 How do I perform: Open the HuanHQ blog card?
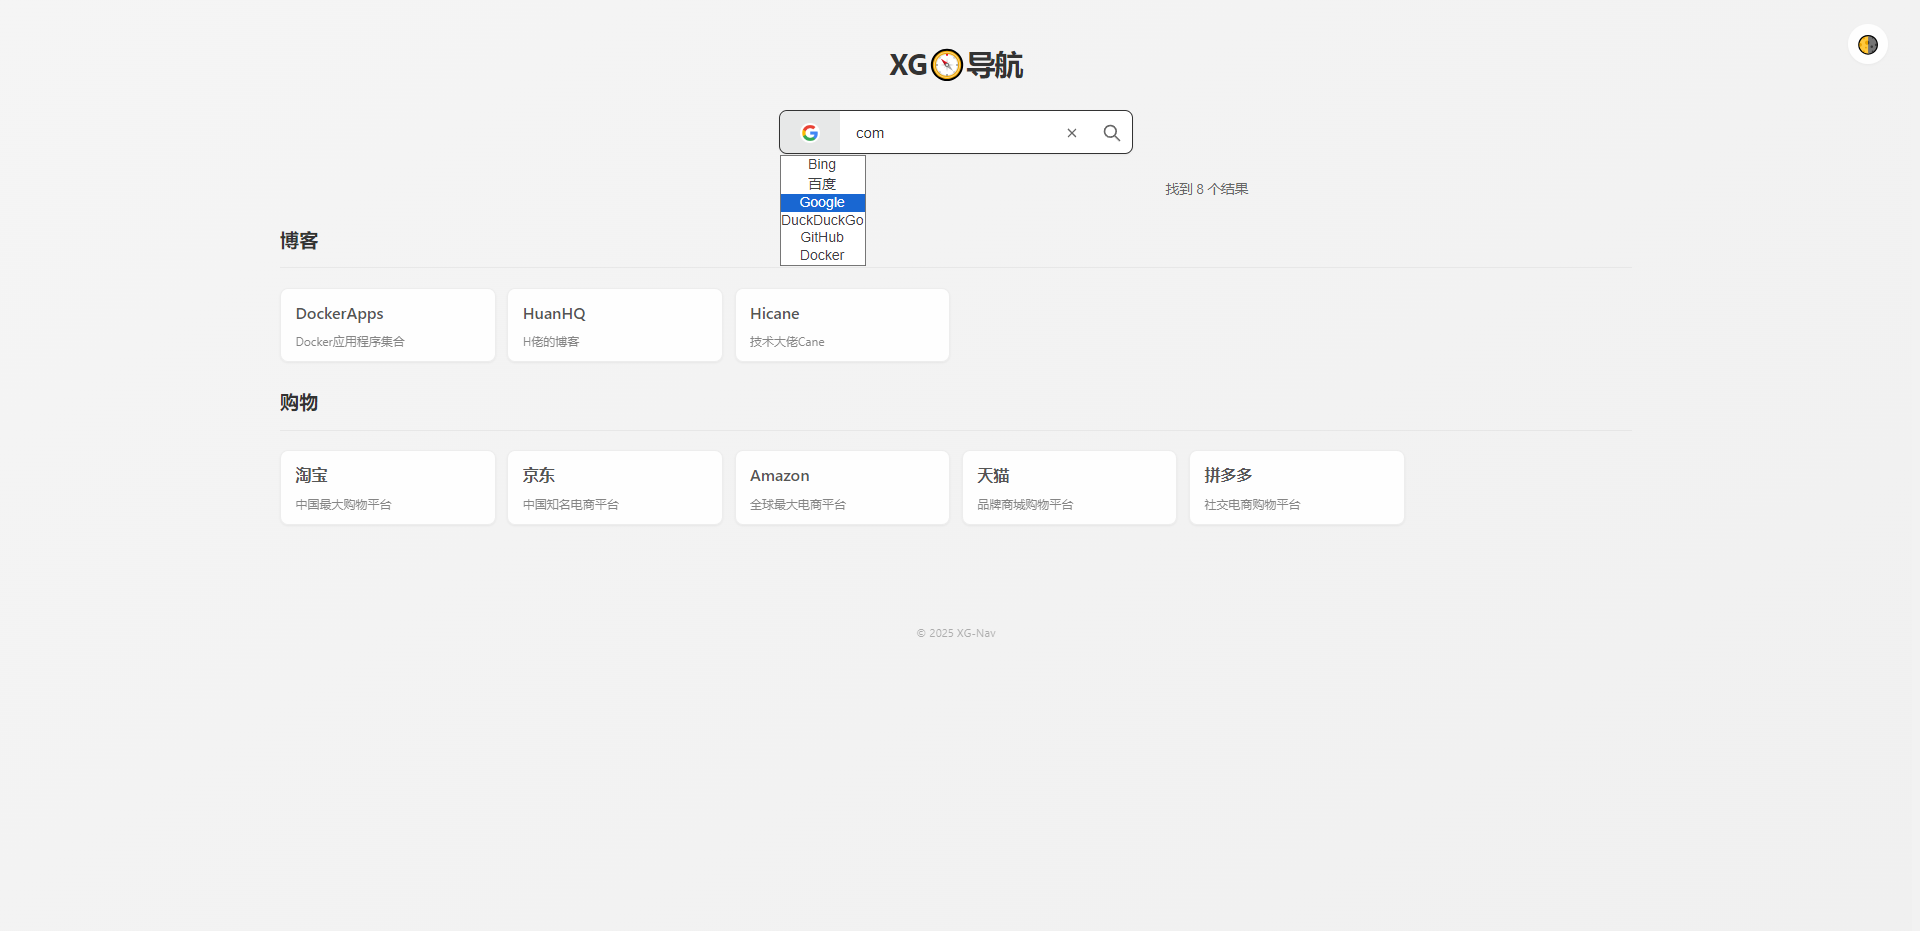pos(615,325)
